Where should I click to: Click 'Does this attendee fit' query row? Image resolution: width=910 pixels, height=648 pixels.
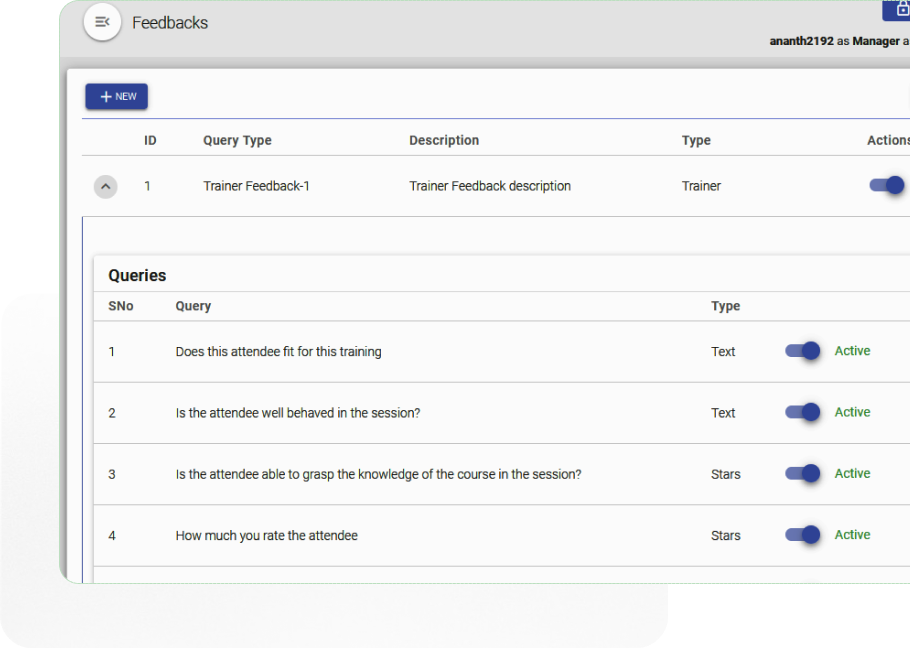coord(278,352)
